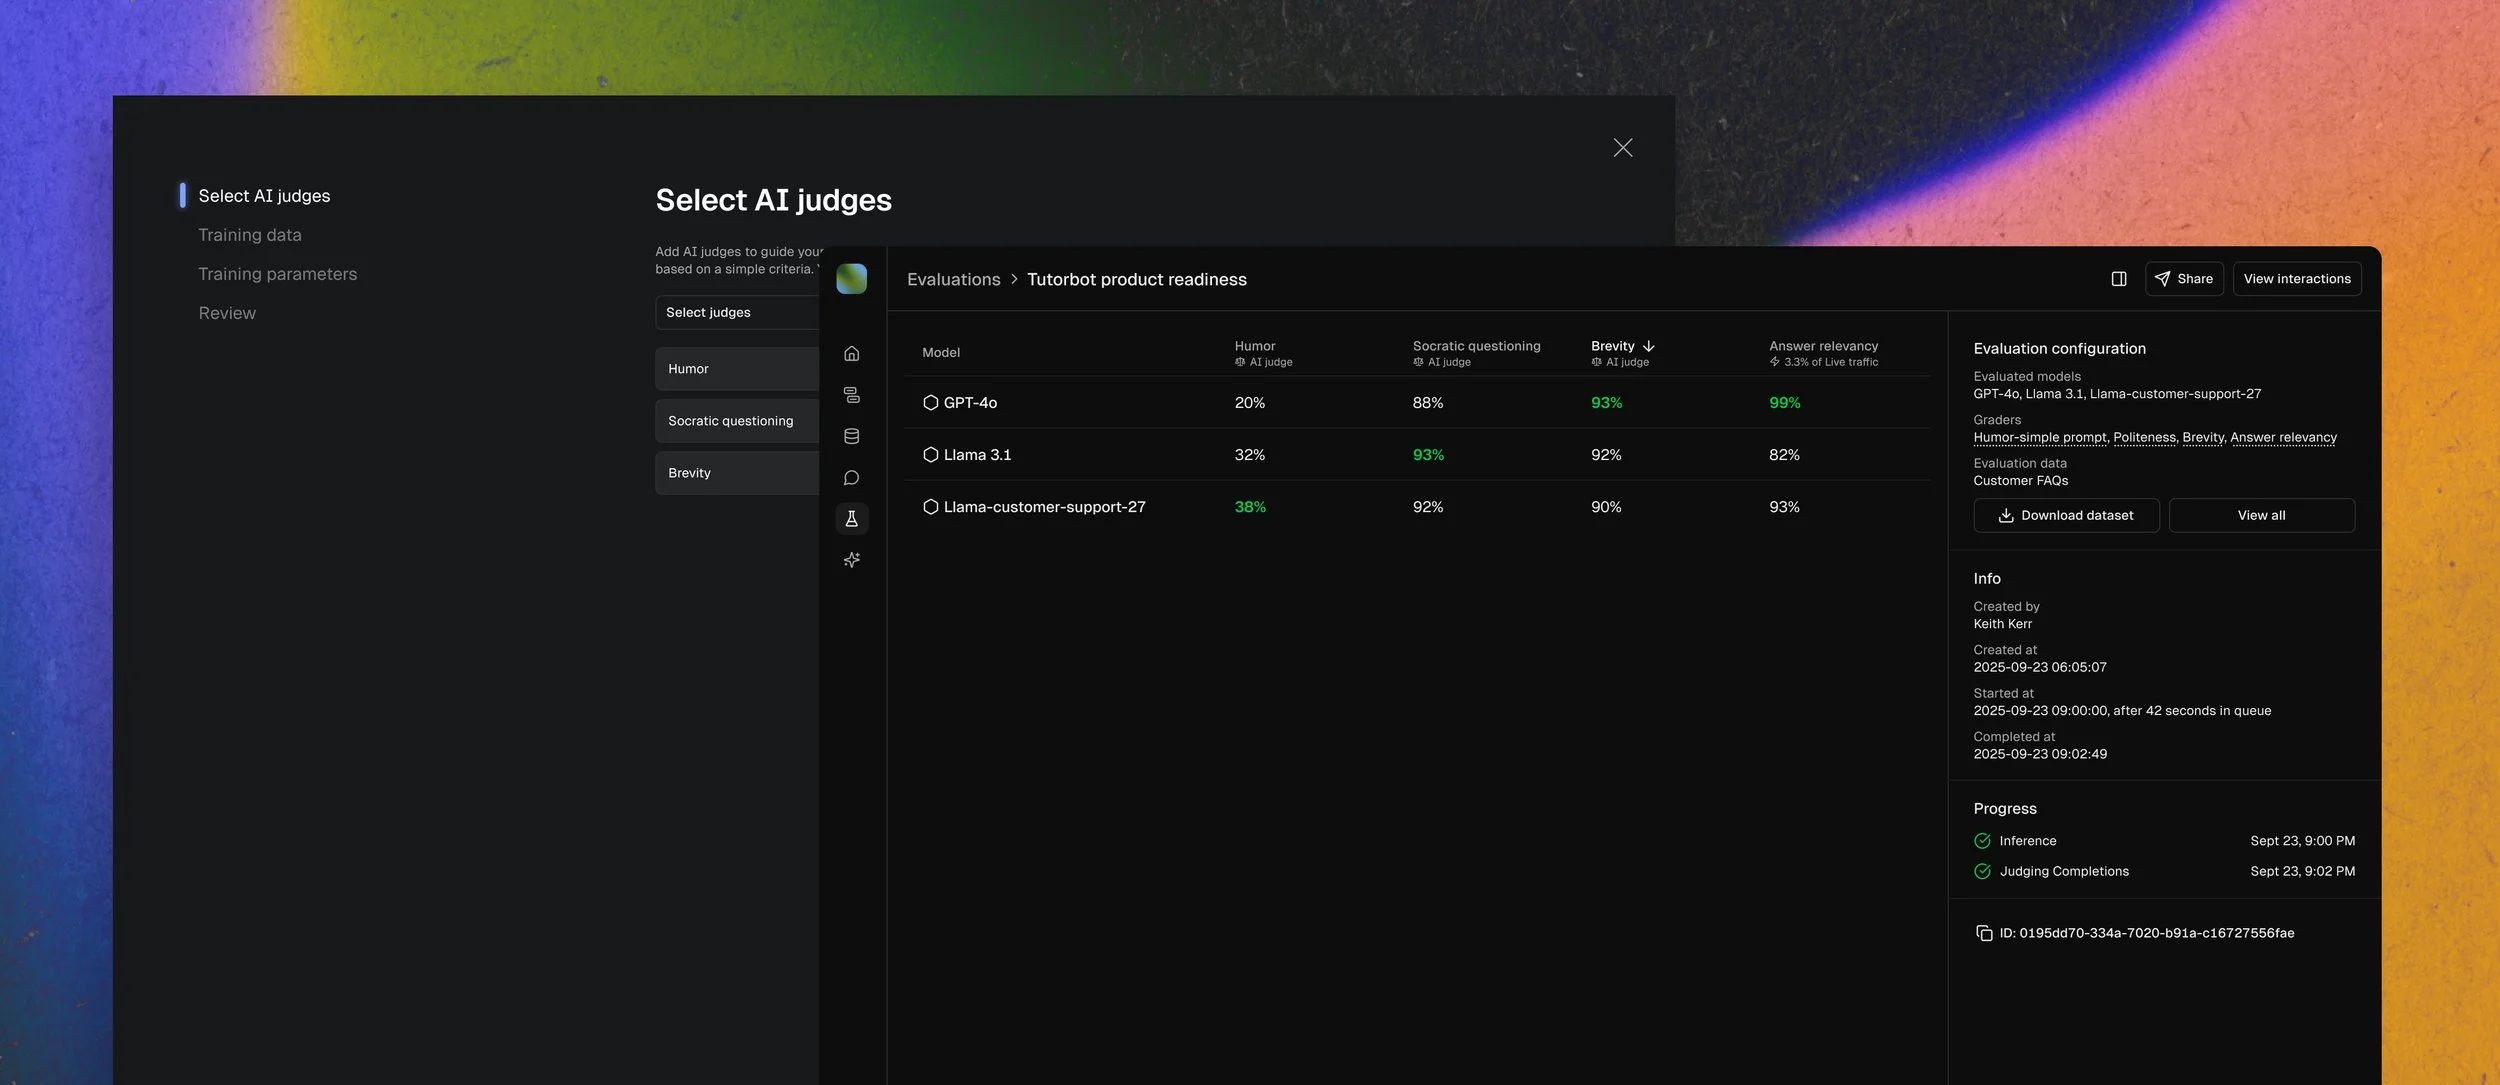Copy the evaluation ID with copy icon
This screenshot has width=2500, height=1085.
point(1984,933)
